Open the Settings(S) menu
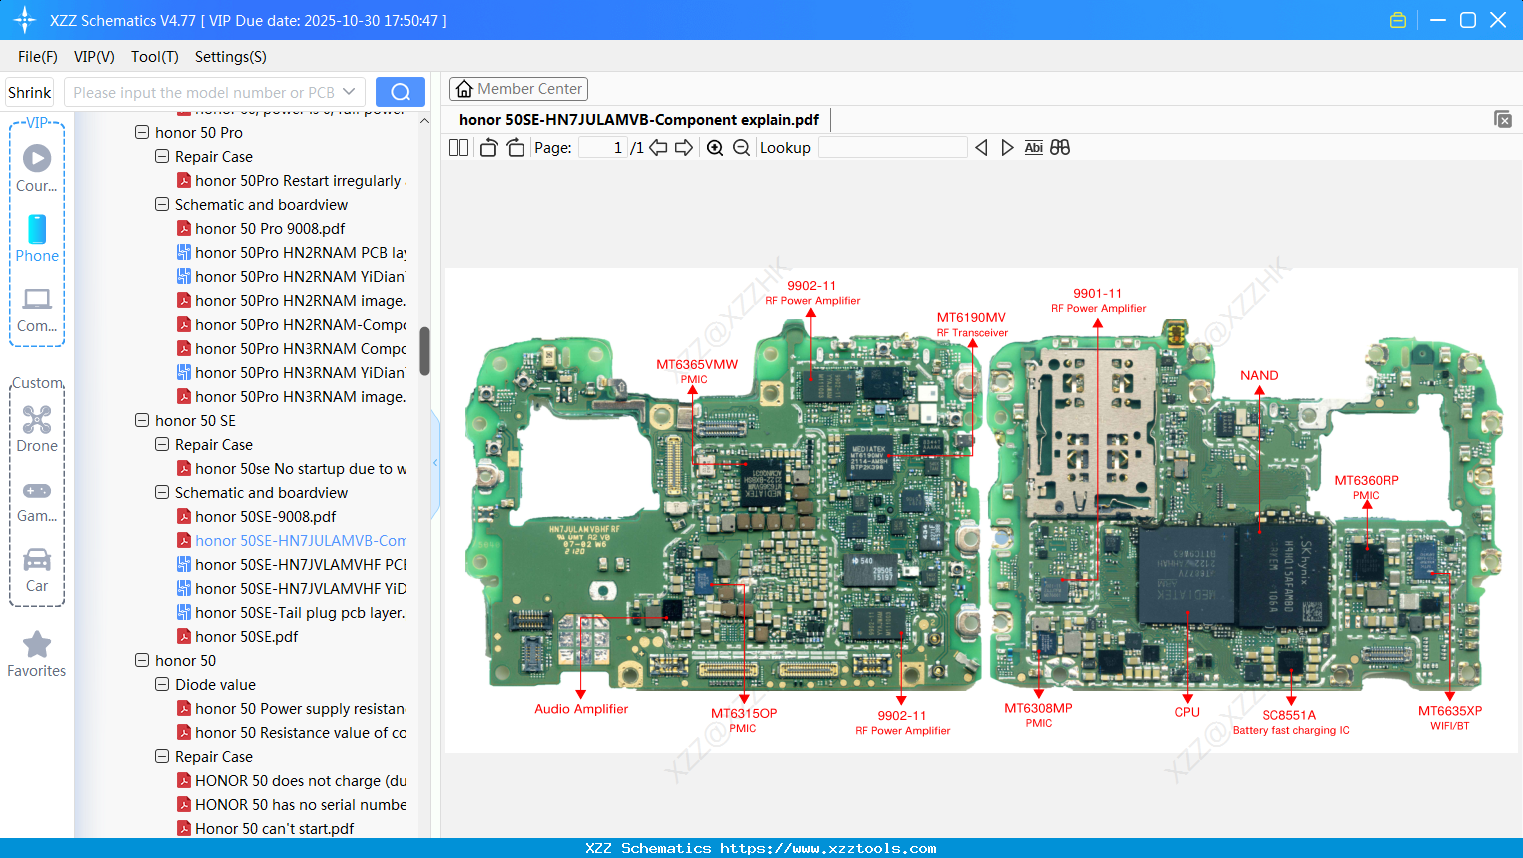This screenshot has height=858, width=1523. [231, 57]
